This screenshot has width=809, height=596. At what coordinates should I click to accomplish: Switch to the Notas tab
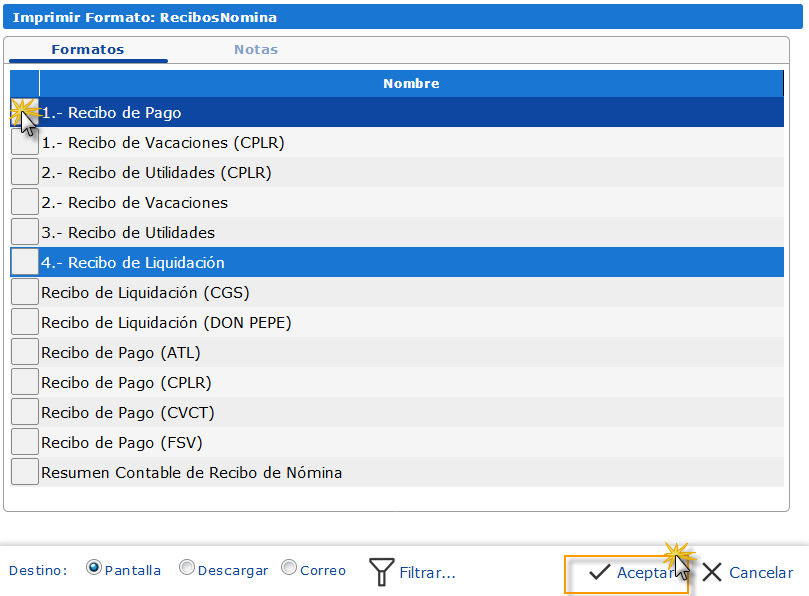click(x=255, y=48)
